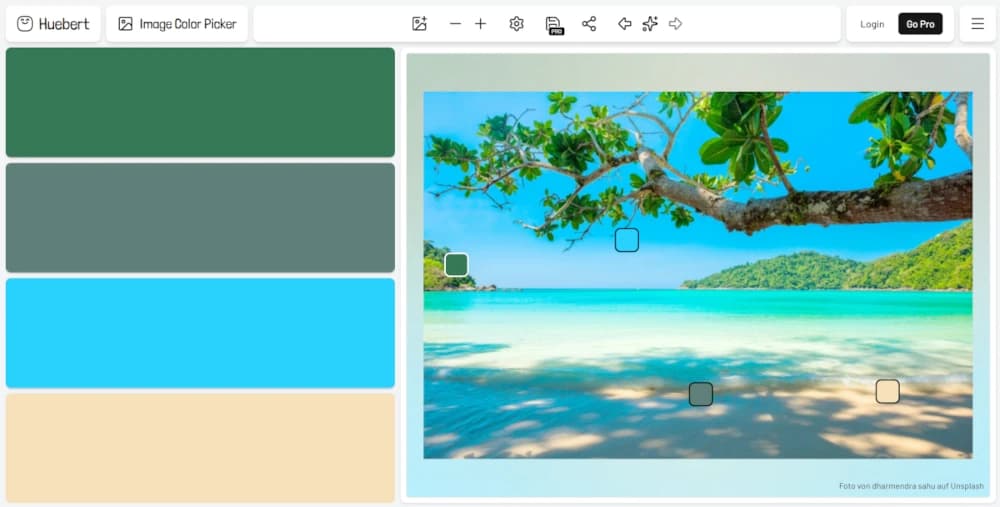Save the palette with the PRO save icon
Viewport: 1000px width, 507px height.
[x=554, y=25]
